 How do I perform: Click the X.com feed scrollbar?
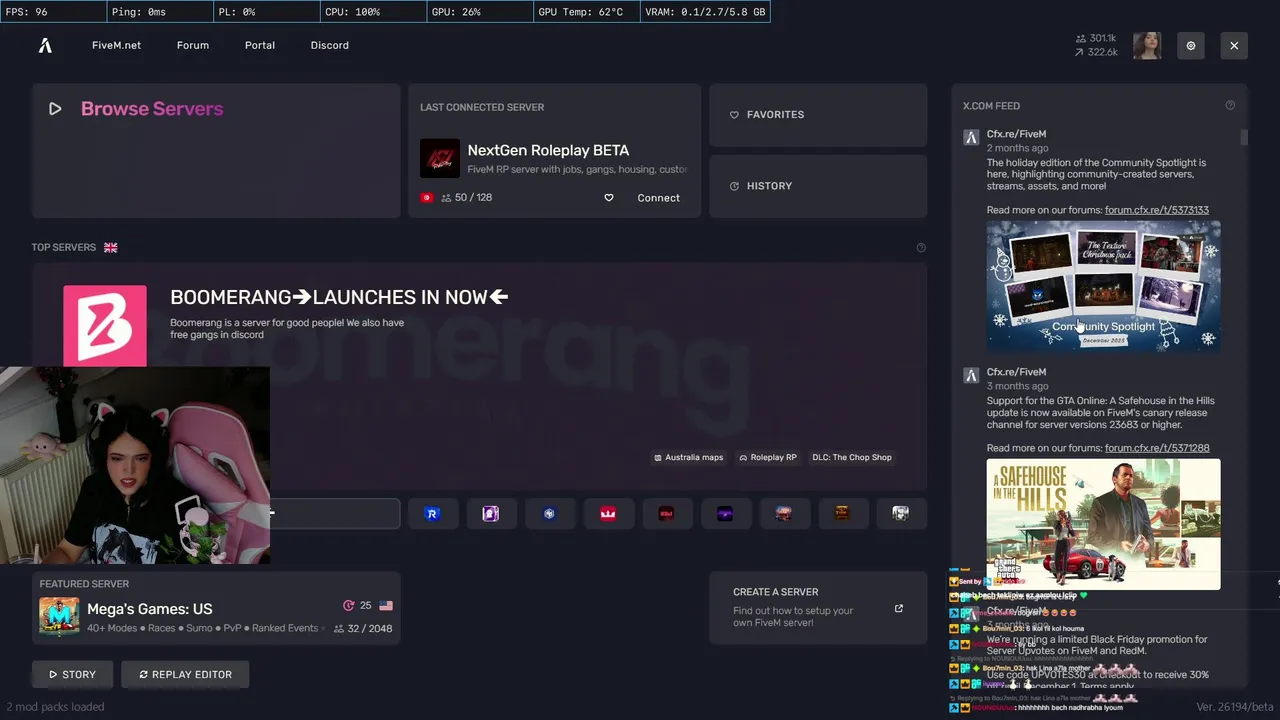click(1244, 137)
